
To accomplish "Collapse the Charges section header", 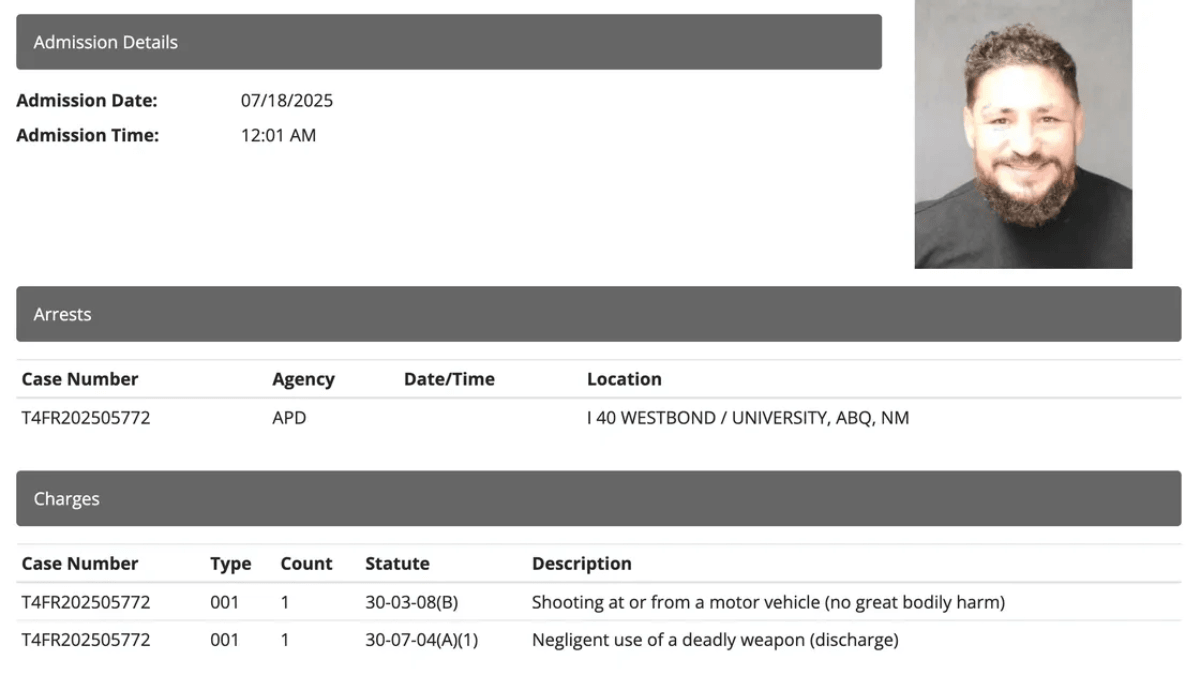I will pos(598,499).
